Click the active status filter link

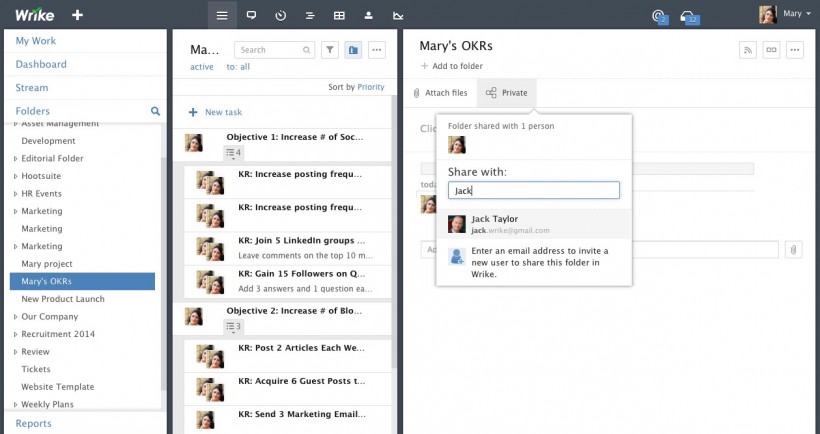202,67
